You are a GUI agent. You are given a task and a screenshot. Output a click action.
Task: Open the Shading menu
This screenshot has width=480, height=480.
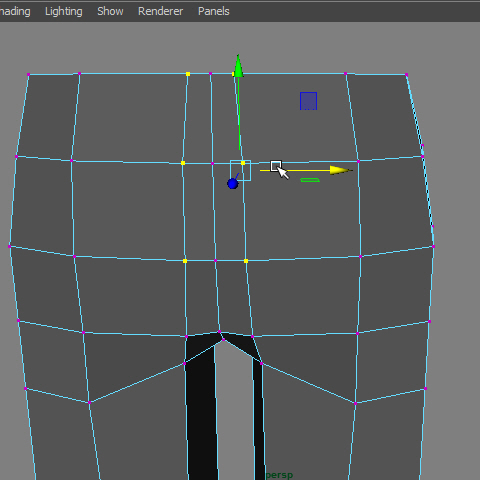point(15,11)
